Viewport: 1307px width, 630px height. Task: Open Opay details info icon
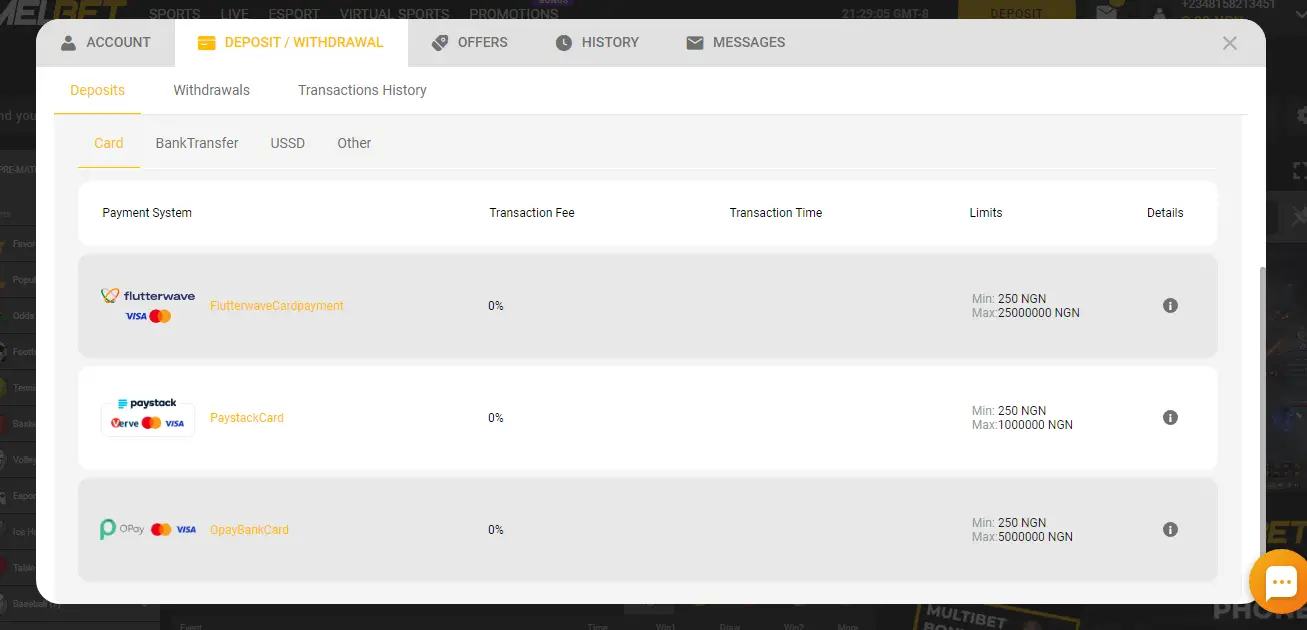click(1170, 530)
